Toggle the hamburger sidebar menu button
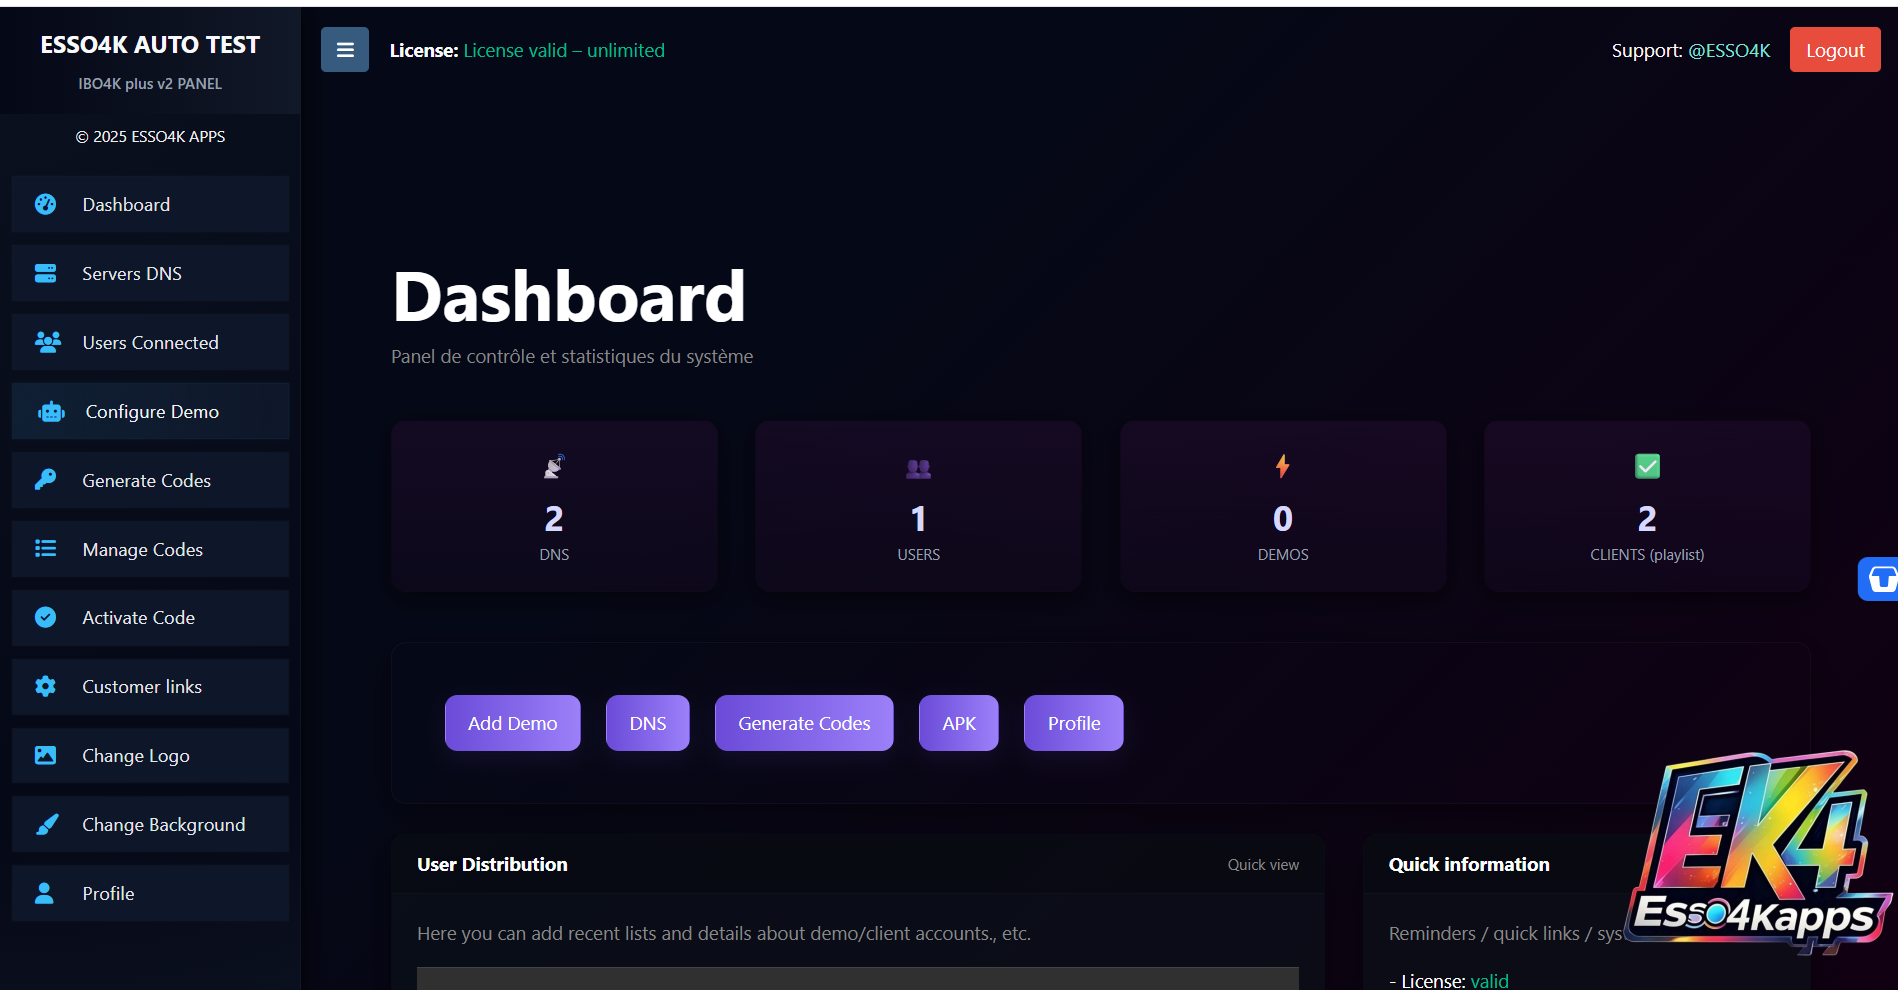The height and width of the screenshot is (990, 1898). 344,50
